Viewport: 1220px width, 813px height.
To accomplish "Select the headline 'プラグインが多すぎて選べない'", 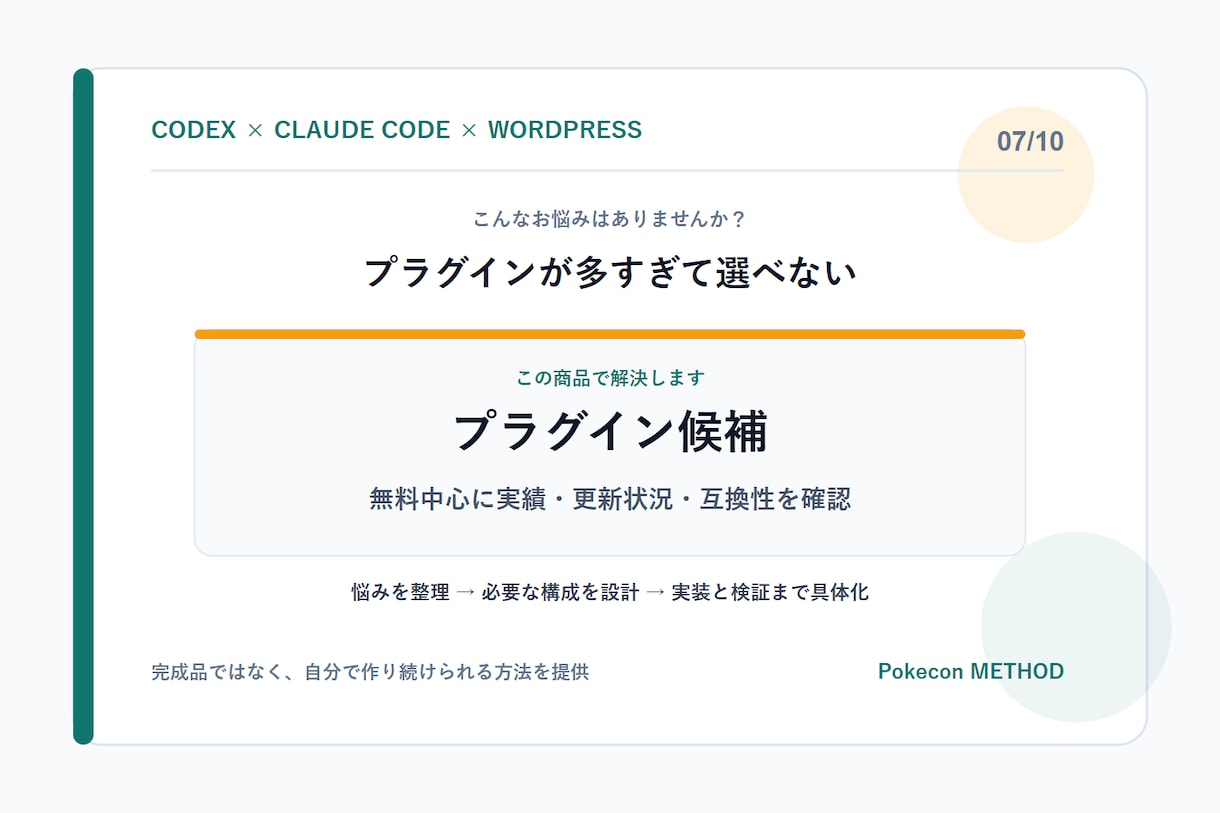I will click(x=610, y=272).
